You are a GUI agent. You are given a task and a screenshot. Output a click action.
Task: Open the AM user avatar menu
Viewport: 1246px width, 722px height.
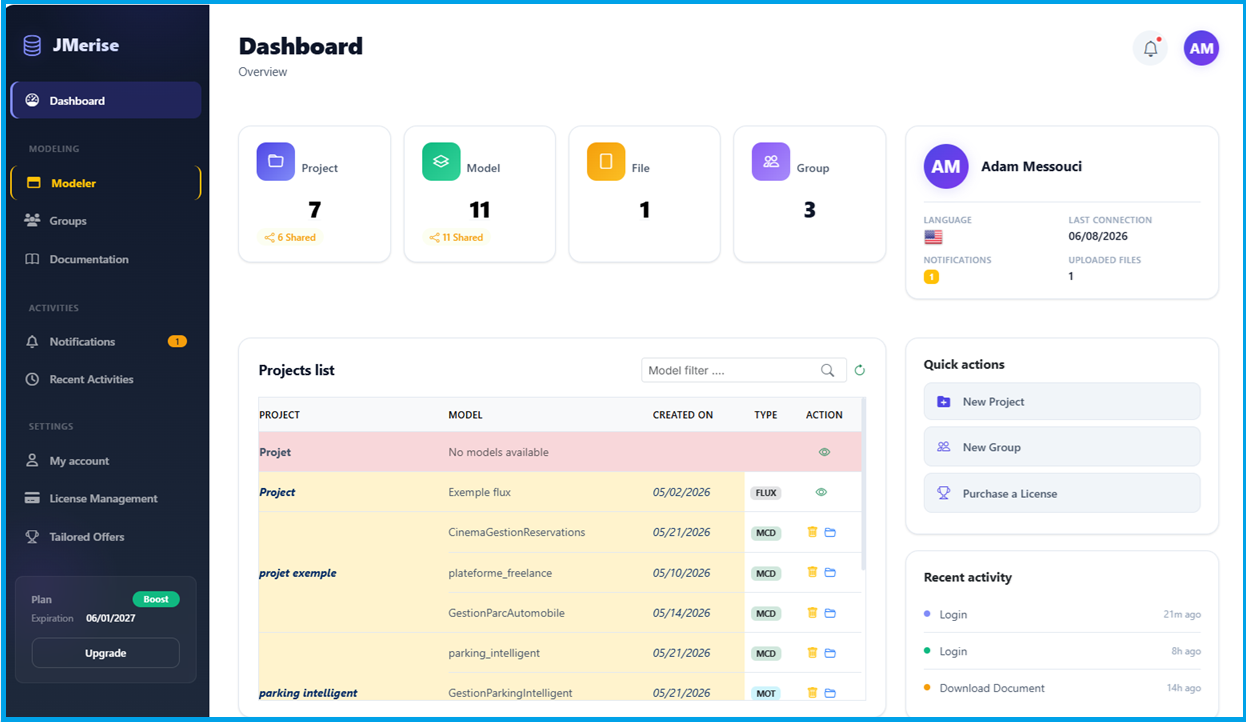coord(1201,48)
